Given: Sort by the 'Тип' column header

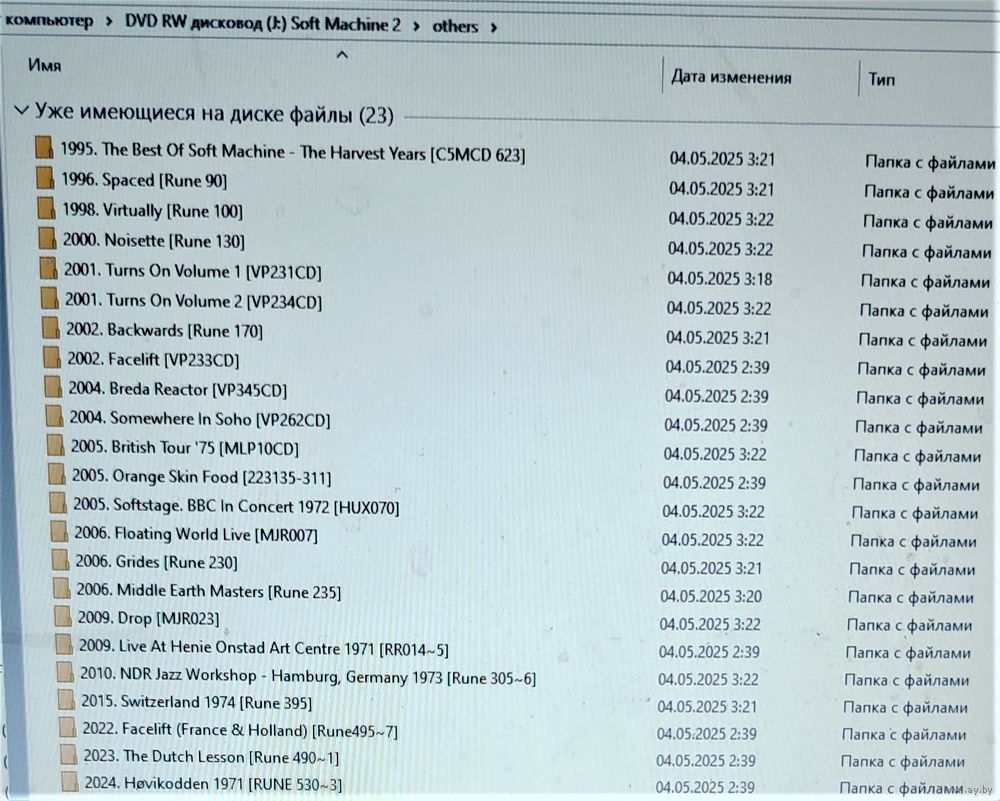Looking at the screenshot, I should point(881,80).
